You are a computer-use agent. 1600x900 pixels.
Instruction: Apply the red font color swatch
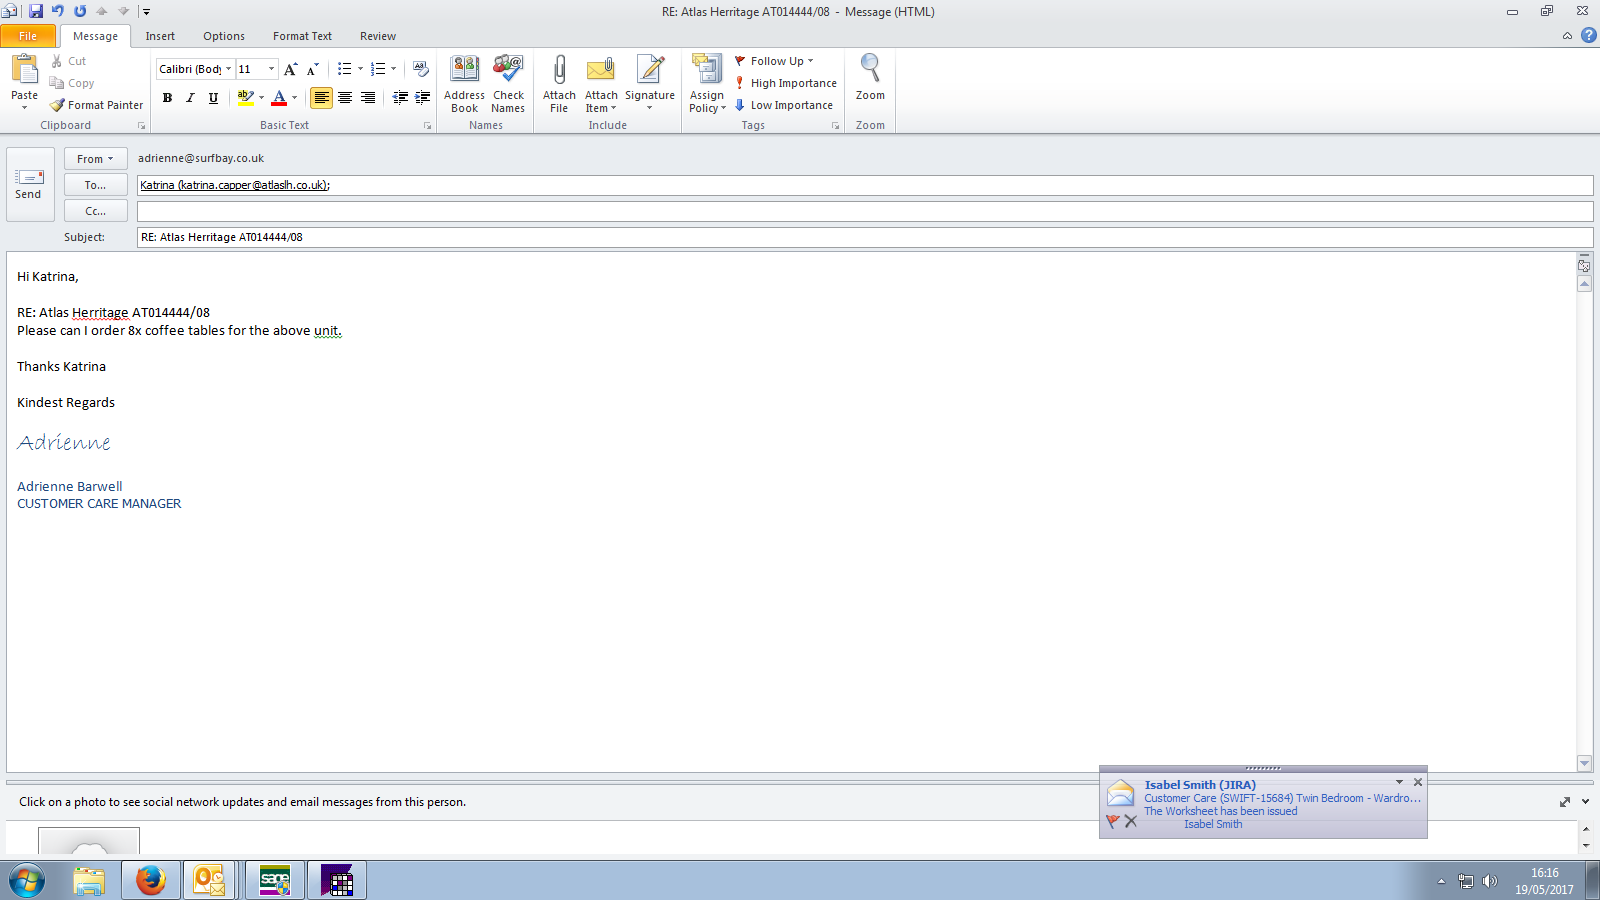tap(279, 98)
